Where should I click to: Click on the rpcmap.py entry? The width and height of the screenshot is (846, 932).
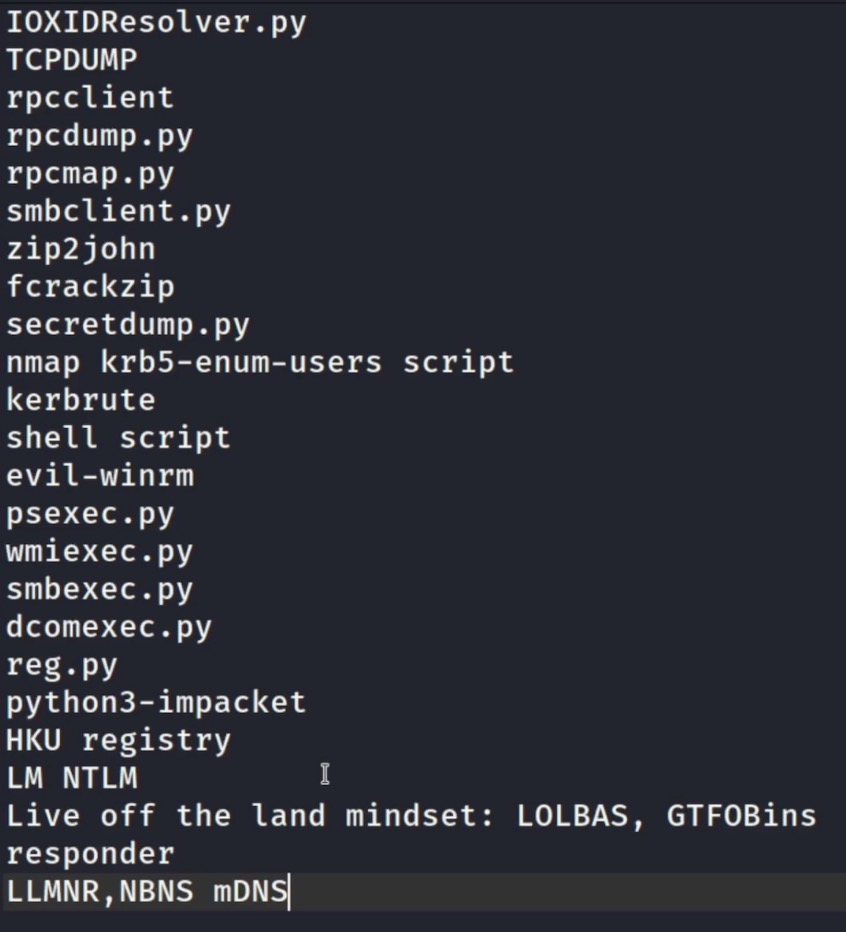90,174
